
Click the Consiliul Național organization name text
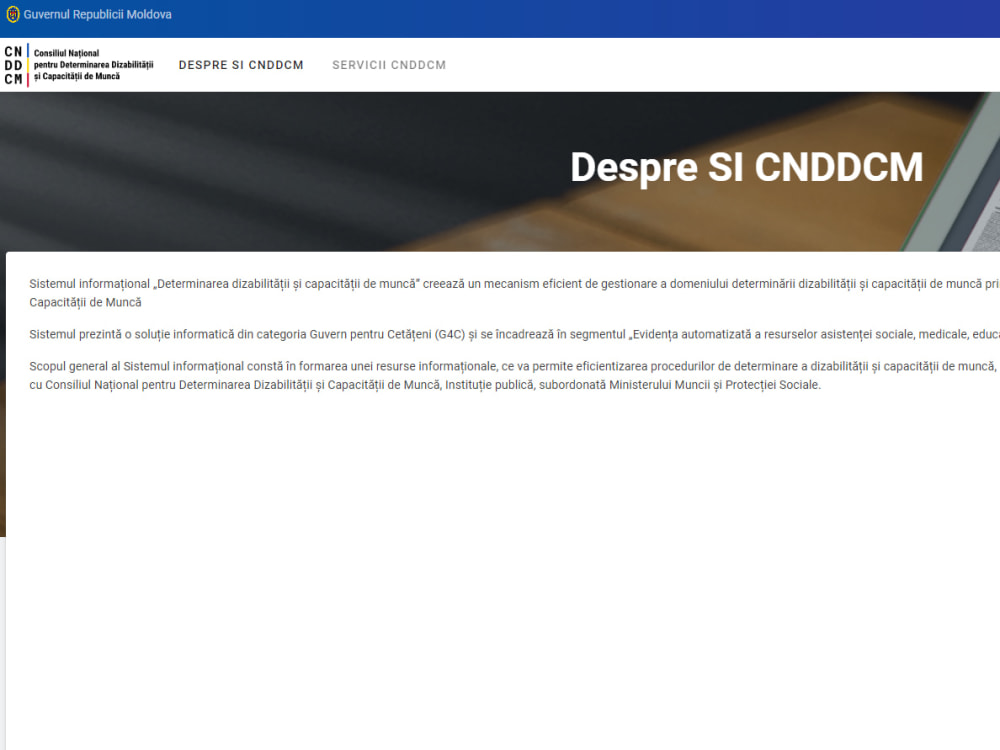click(94, 64)
